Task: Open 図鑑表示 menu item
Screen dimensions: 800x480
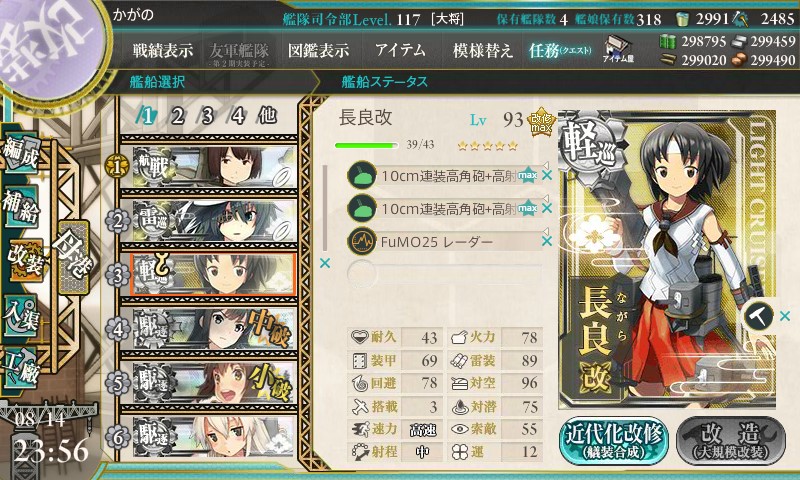Action: [318, 50]
